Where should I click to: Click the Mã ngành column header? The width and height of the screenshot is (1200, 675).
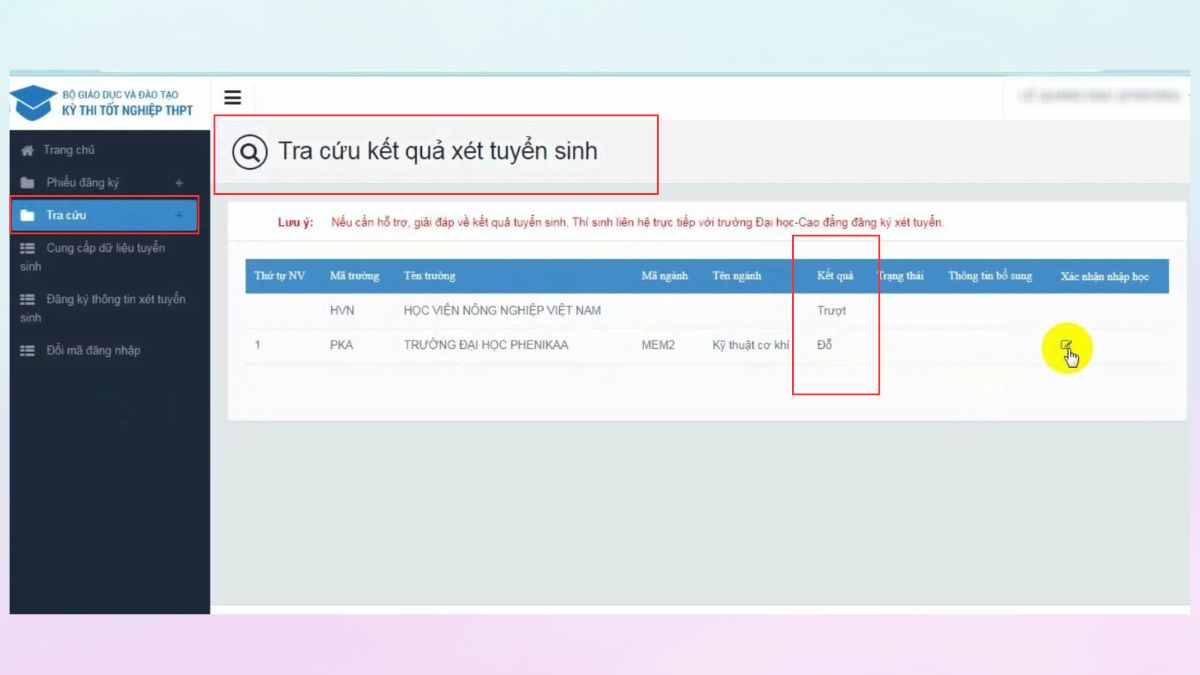click(x=665, y=276)
